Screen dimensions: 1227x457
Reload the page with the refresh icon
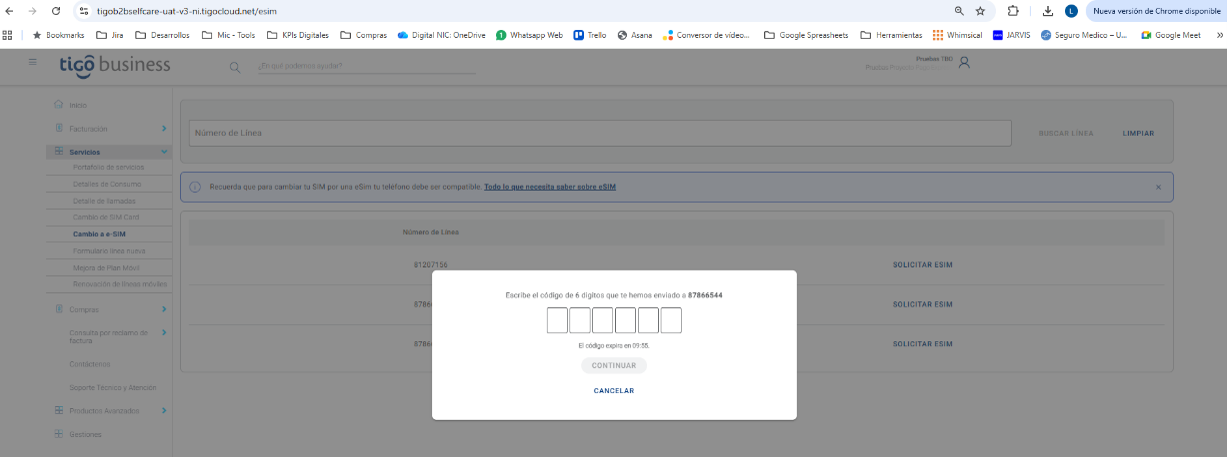(x=55, y=11)
